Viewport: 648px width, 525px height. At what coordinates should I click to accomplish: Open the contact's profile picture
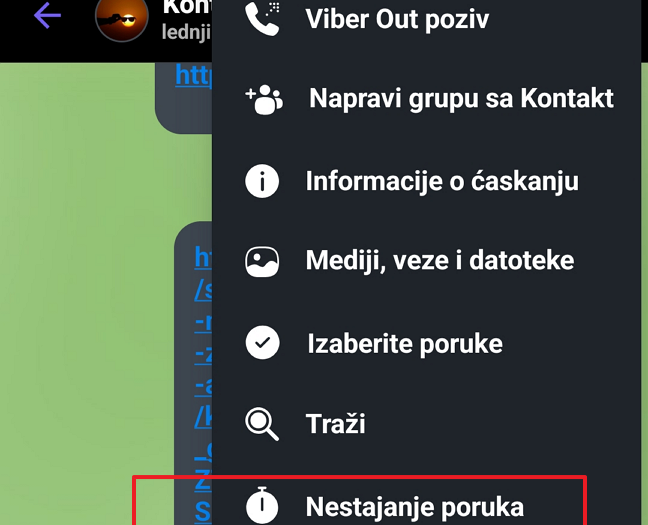(x=122, y=18)
